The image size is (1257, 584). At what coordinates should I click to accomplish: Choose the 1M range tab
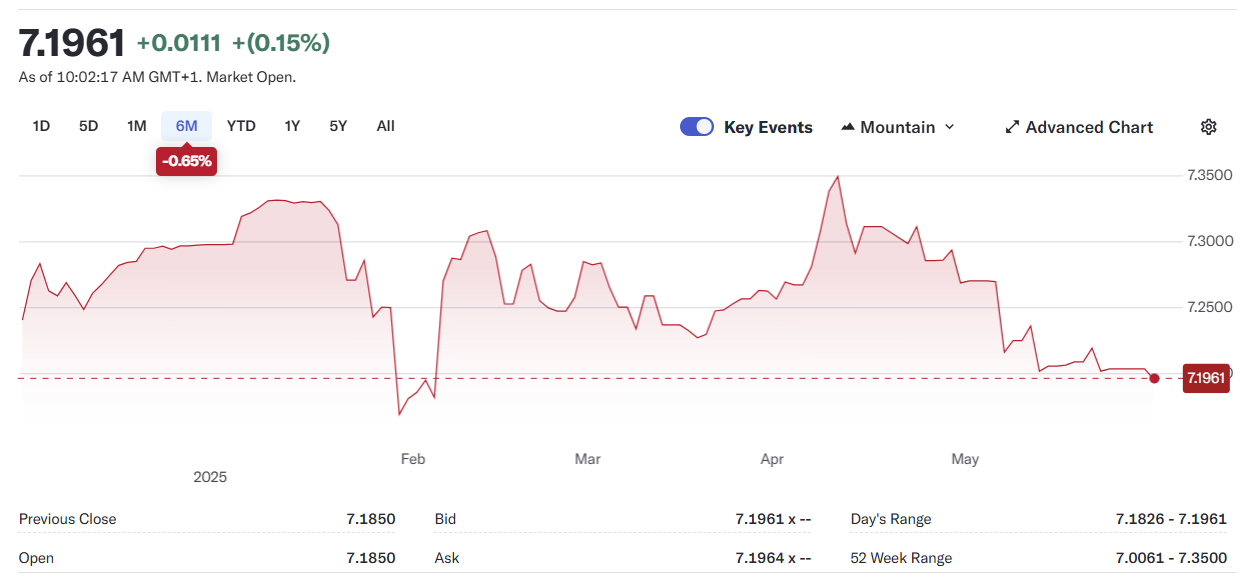(137, 126)
